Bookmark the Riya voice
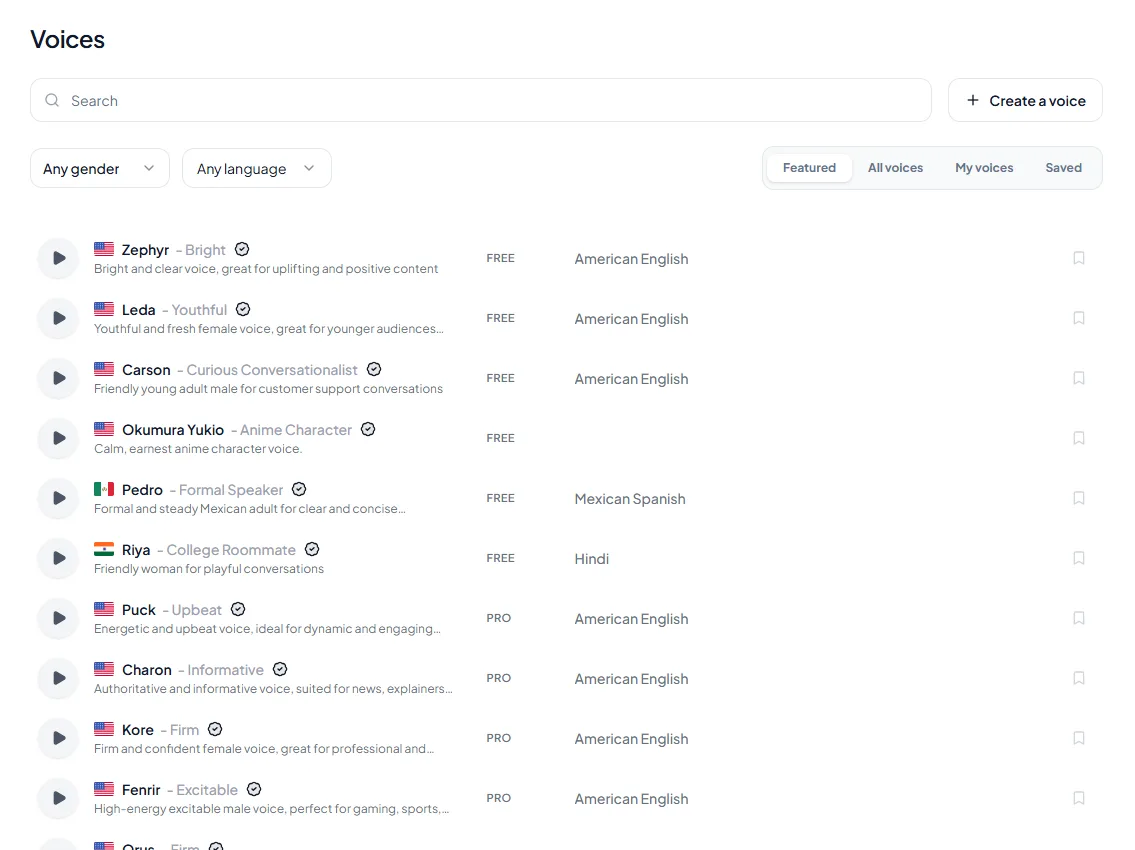The height and width of the screenshot is (850, 1135). (x=1079, y=558)
